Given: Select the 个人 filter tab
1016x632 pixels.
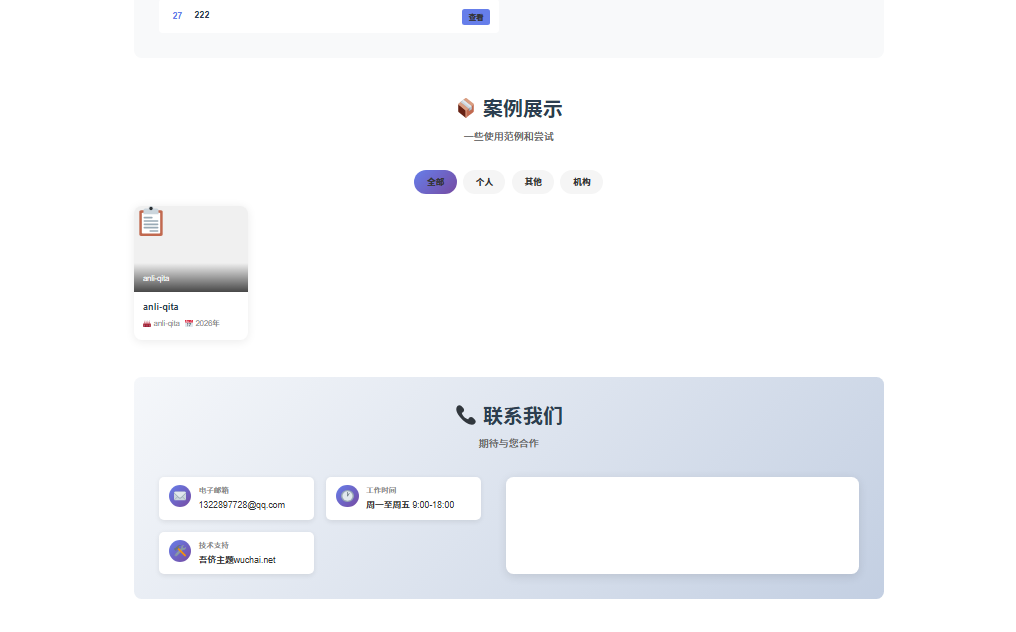Looking at the screenshot, I should 484,182.
